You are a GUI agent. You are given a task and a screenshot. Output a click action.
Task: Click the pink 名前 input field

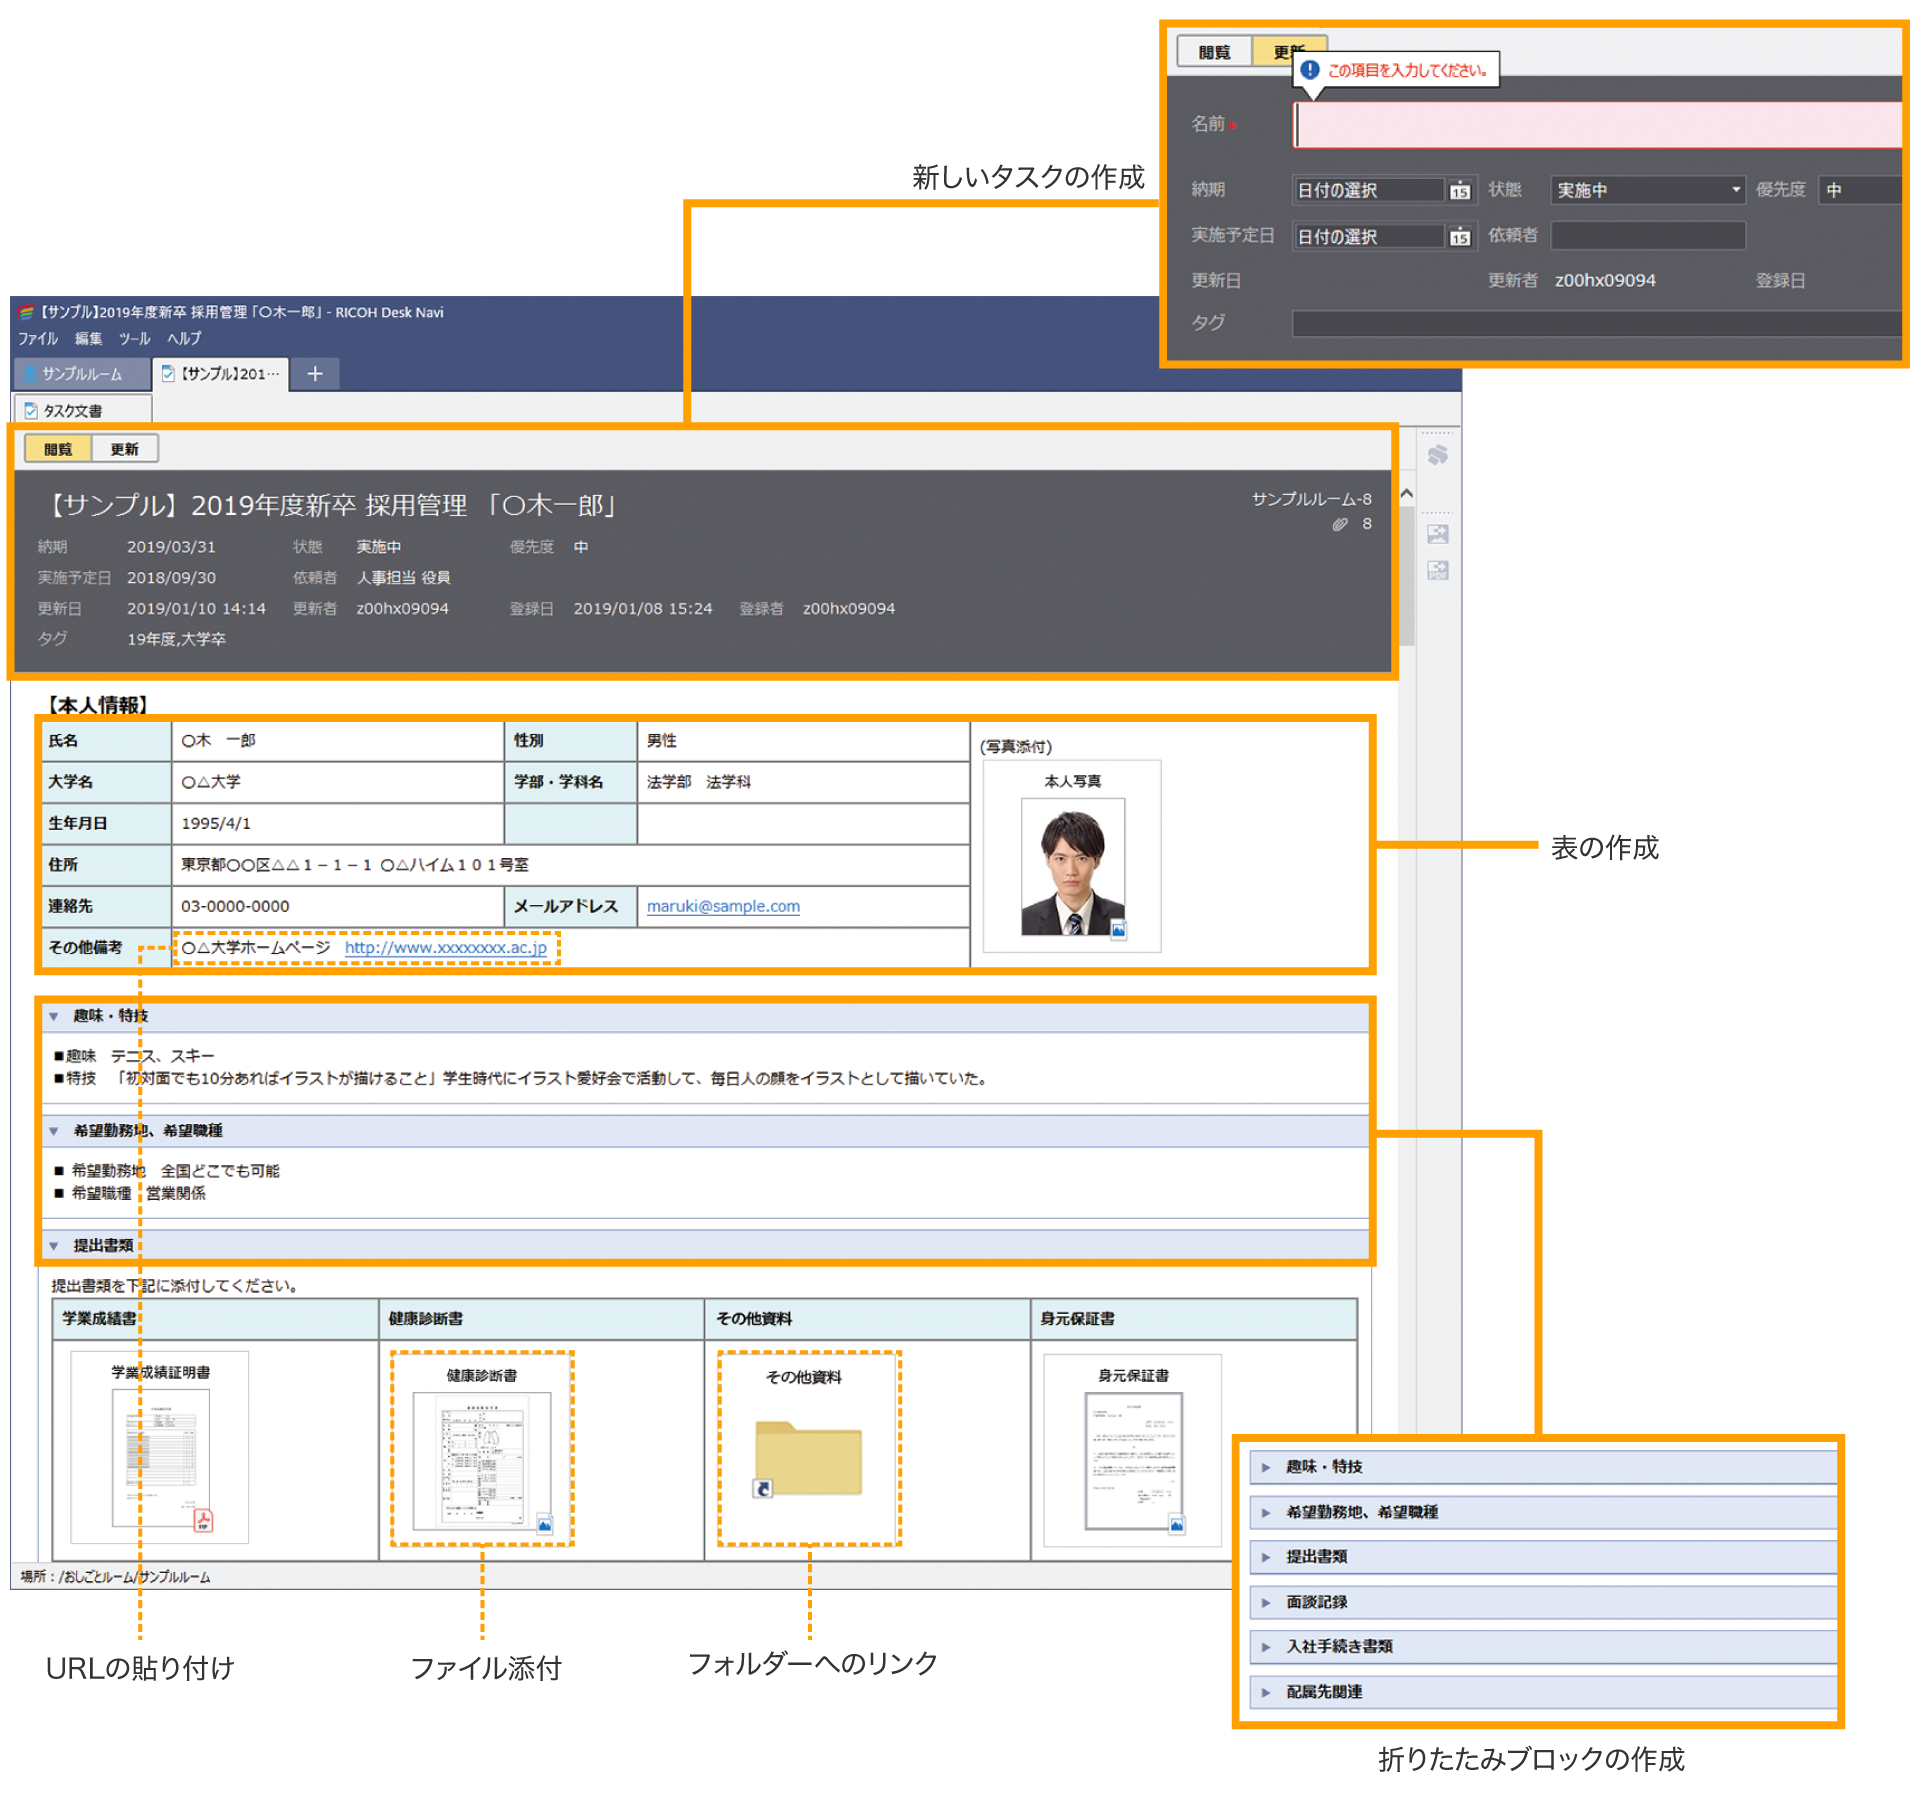1597,125
